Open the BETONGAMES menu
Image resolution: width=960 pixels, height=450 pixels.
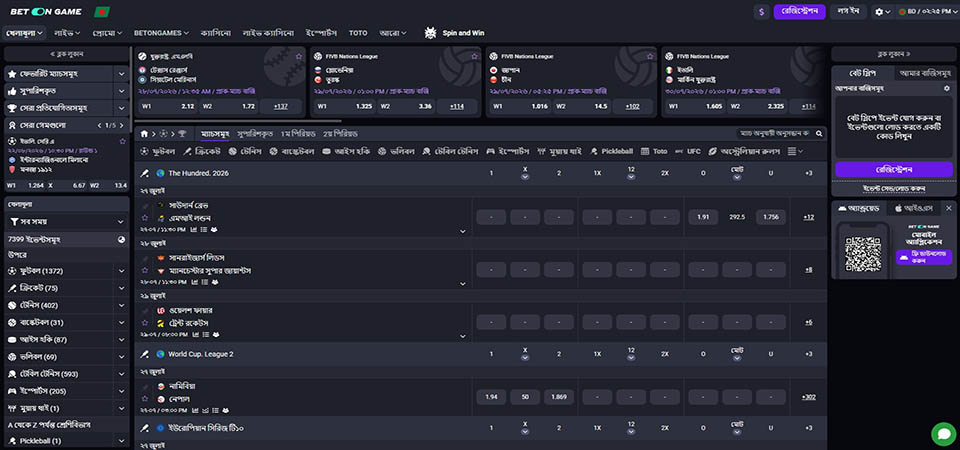(x=161, y=33)
